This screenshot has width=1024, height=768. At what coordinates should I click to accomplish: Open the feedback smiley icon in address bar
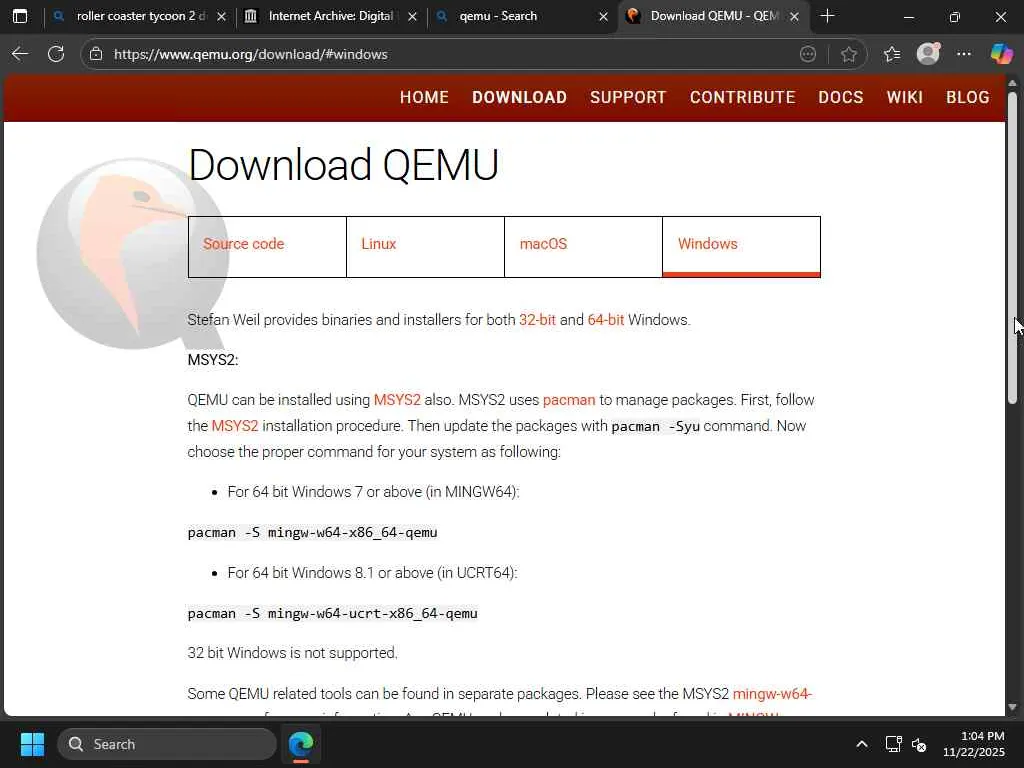(x=808, y=54)
